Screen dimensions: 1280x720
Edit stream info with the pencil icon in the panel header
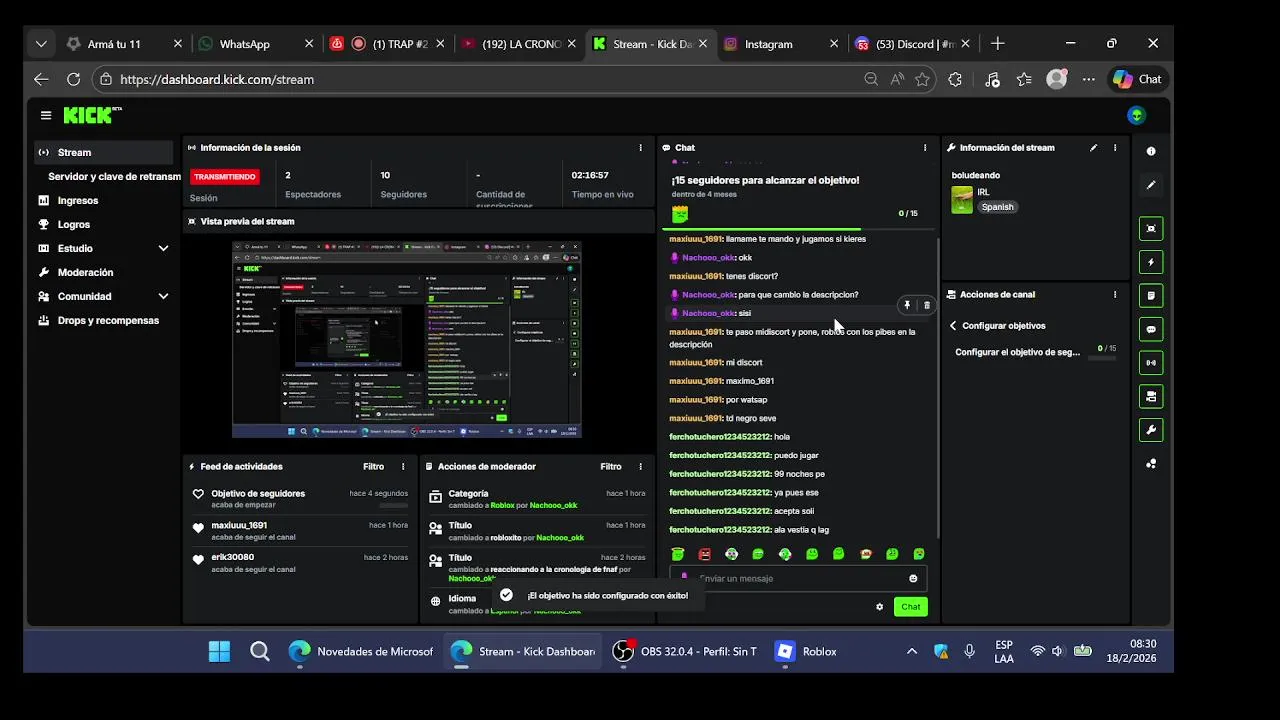(x=1093, y=148)
